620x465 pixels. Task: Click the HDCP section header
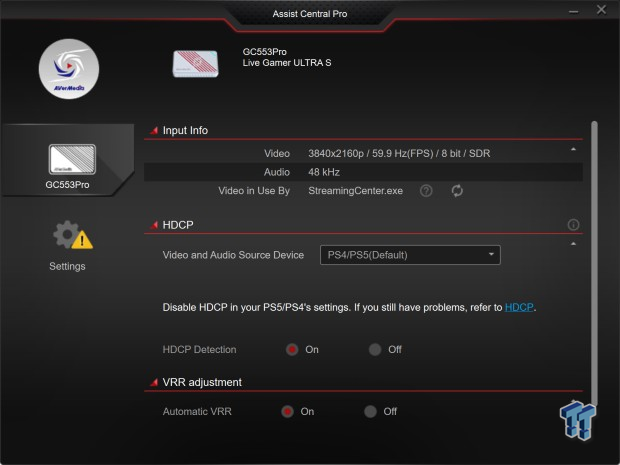(178, 225)
